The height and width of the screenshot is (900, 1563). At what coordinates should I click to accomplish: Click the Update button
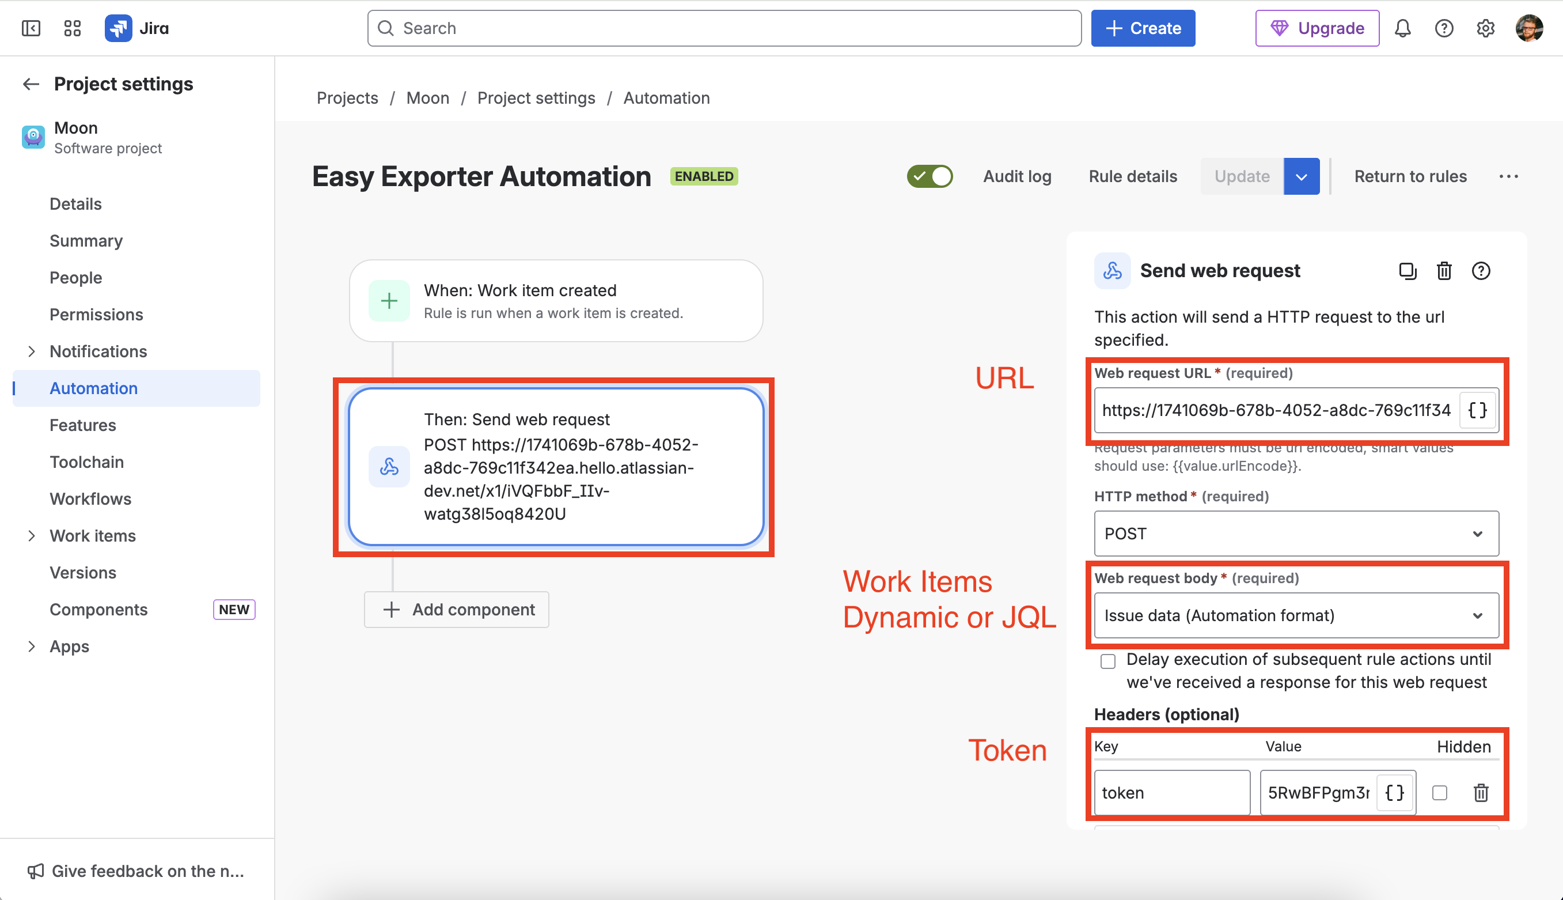tap(1242, 176)
